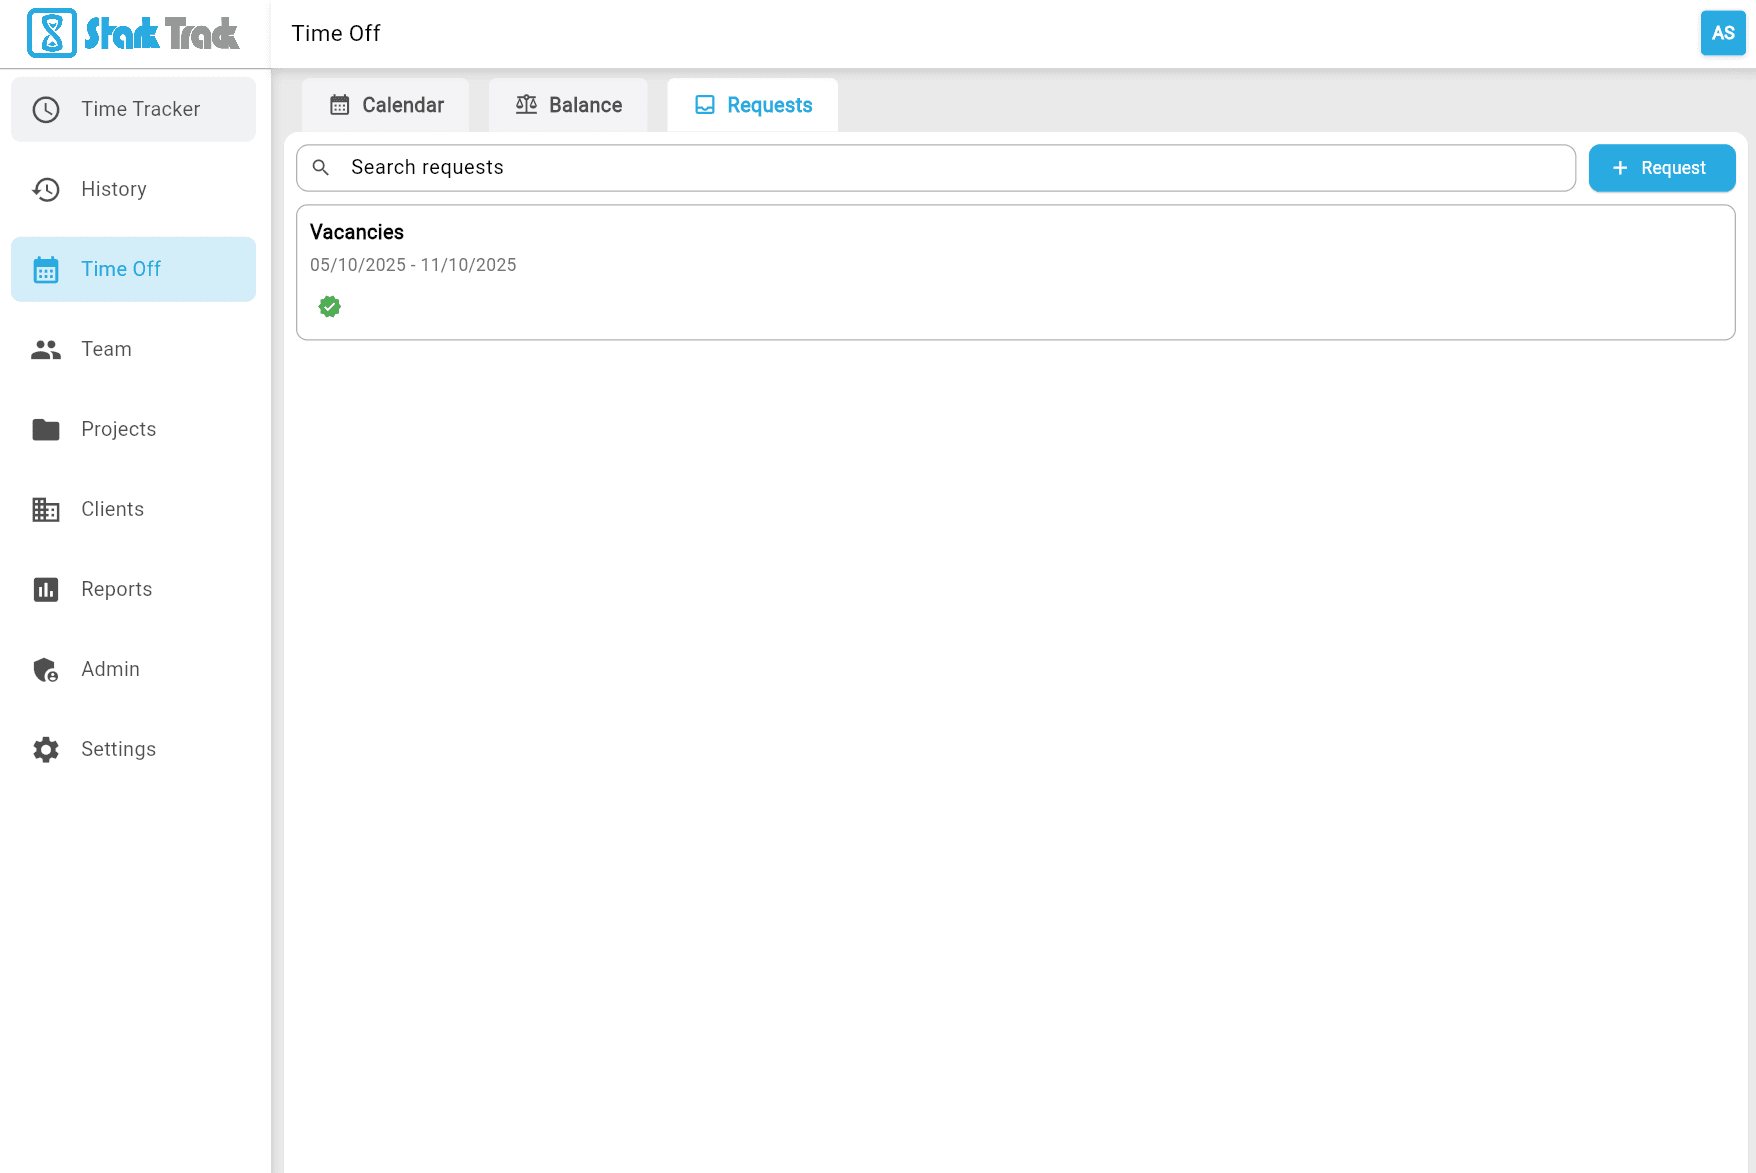Click the Clients building icon

[46, 509]
